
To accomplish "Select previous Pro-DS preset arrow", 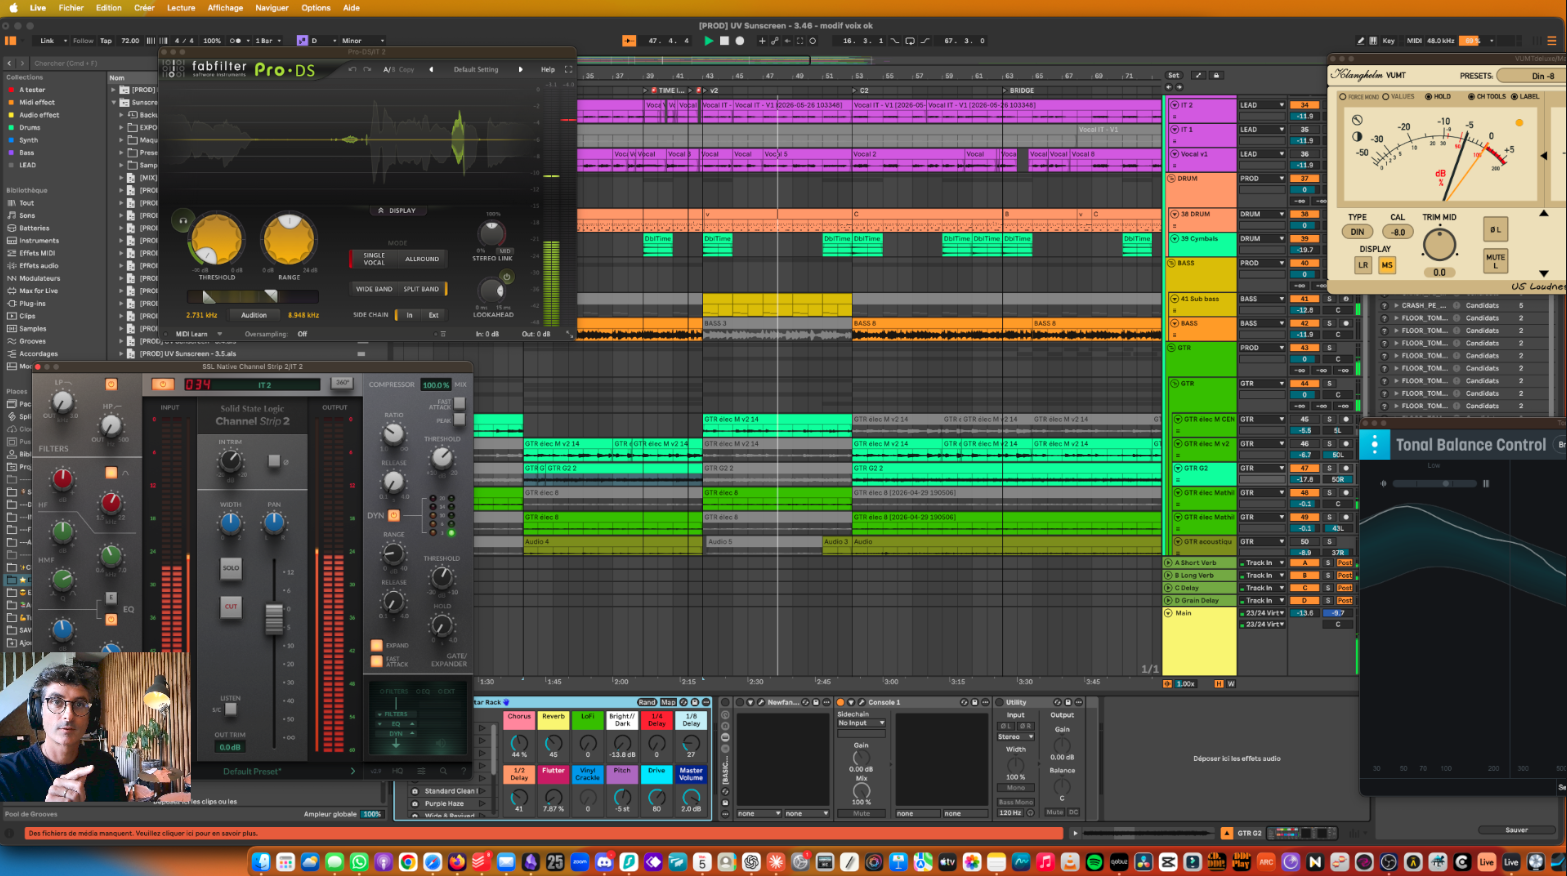I will coord(431,70).
